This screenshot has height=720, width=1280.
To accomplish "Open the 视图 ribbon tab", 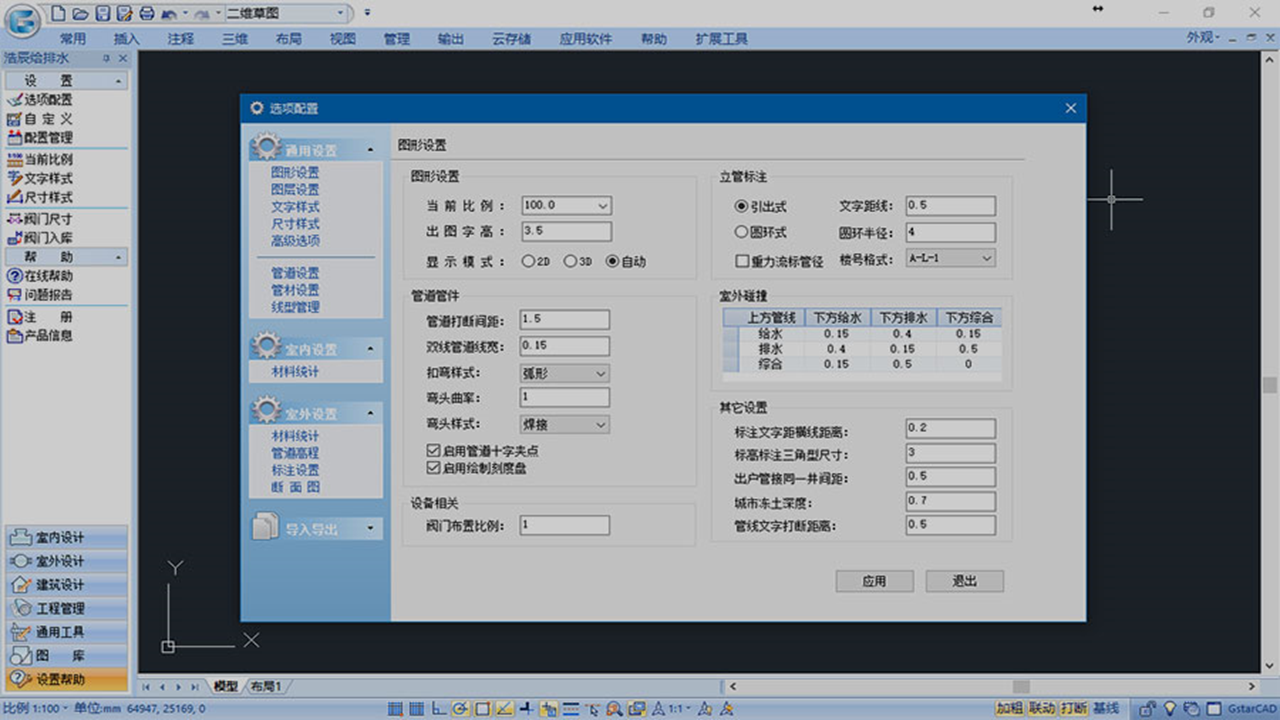I will 342,39.
